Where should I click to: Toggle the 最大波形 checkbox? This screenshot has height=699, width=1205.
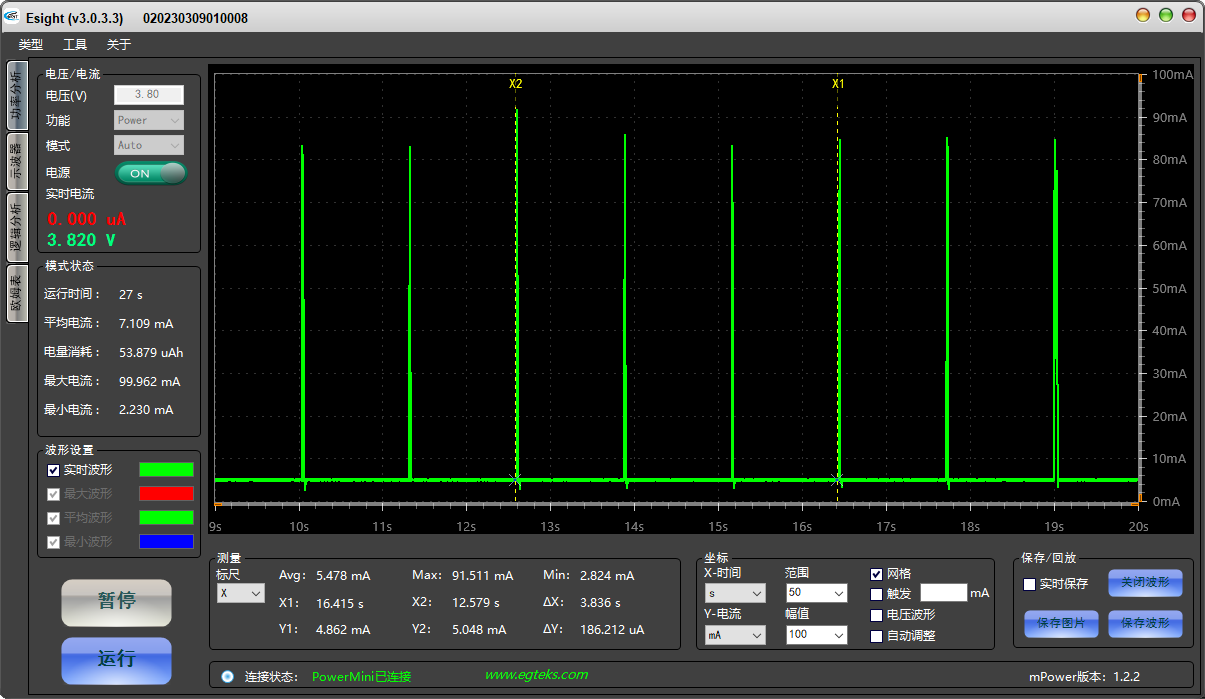coord(54,494)
